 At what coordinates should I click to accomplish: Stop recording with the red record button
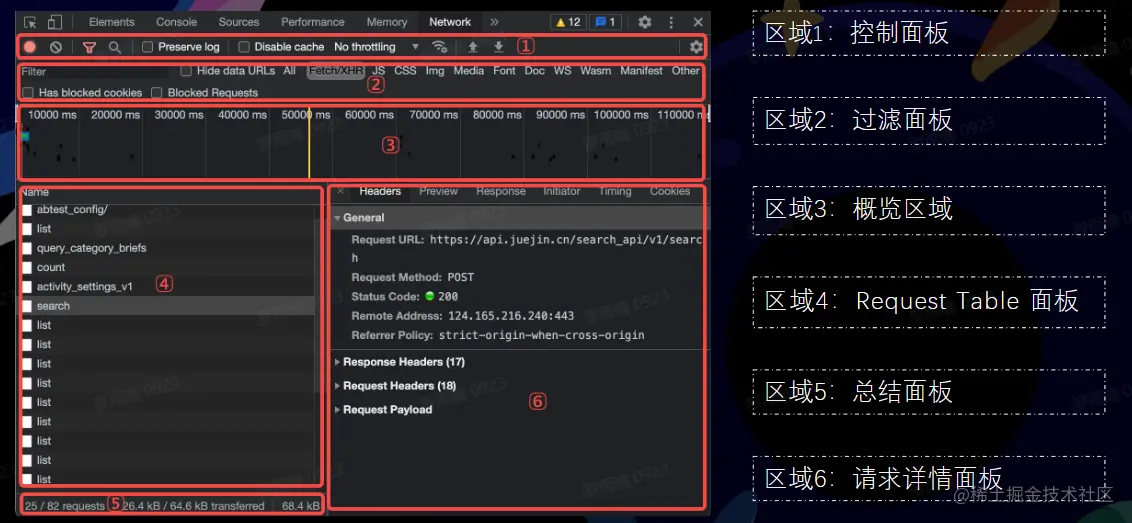coord(30,47)
